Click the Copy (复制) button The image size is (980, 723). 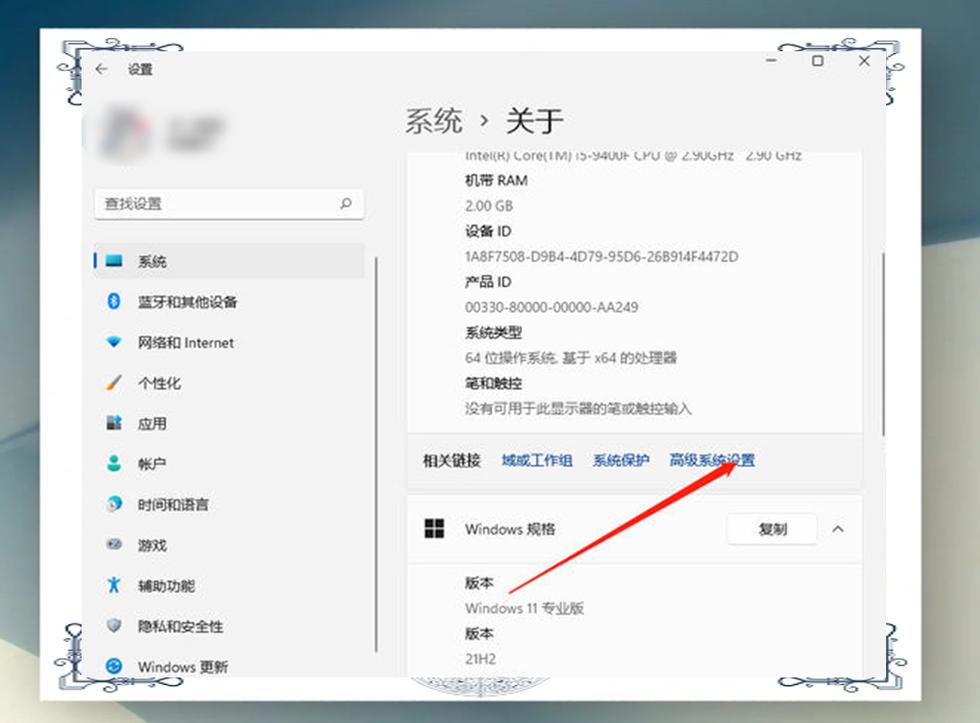[x=772, y=529]
